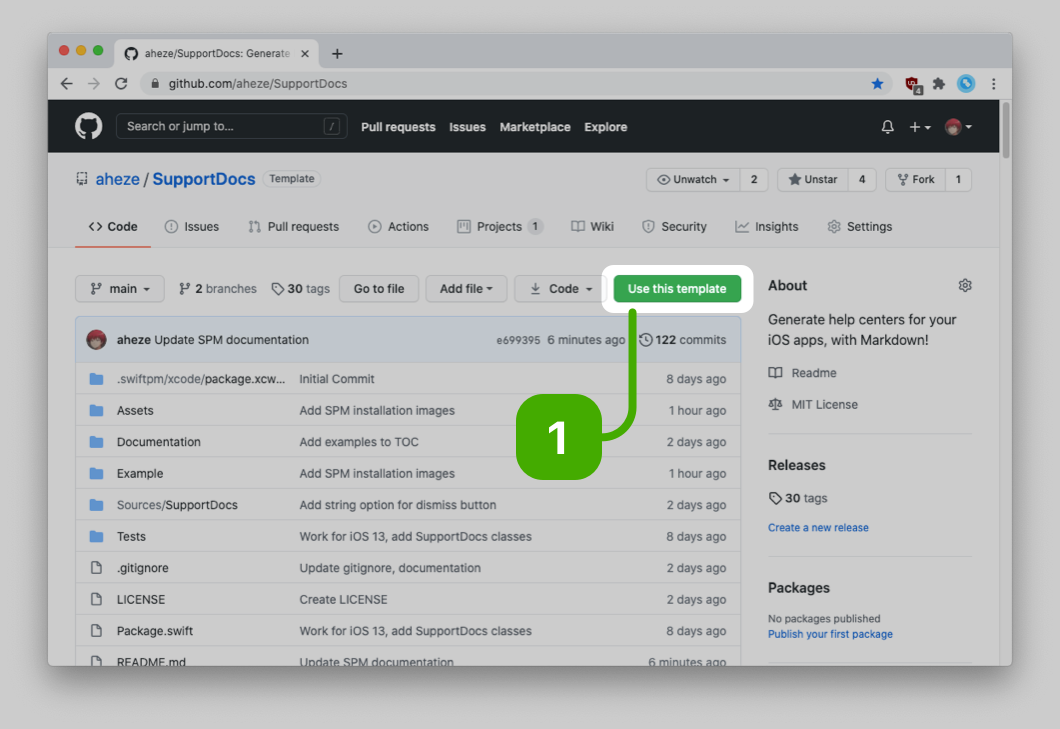Click Marketplace in top navigation
Screen dimensions: 1060x729
tap(535, 127)
